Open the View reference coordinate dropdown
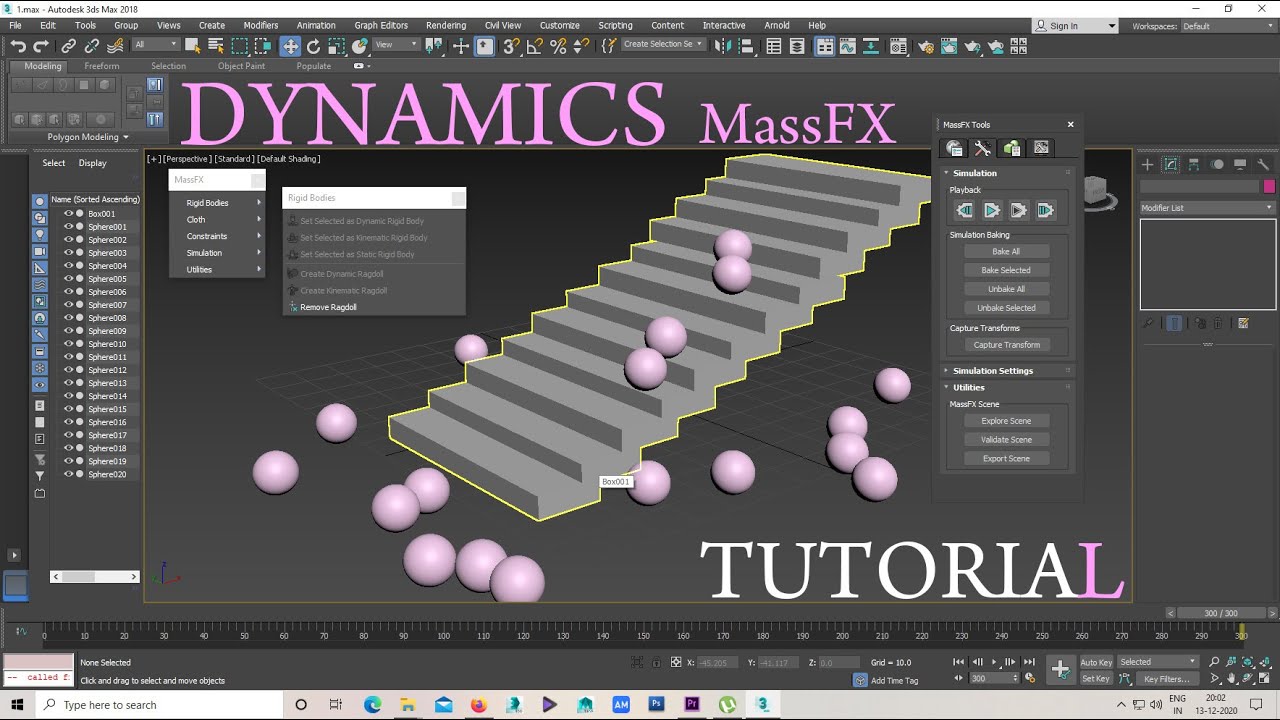Viewport: 1280px width, 720px height. point(396,45)
